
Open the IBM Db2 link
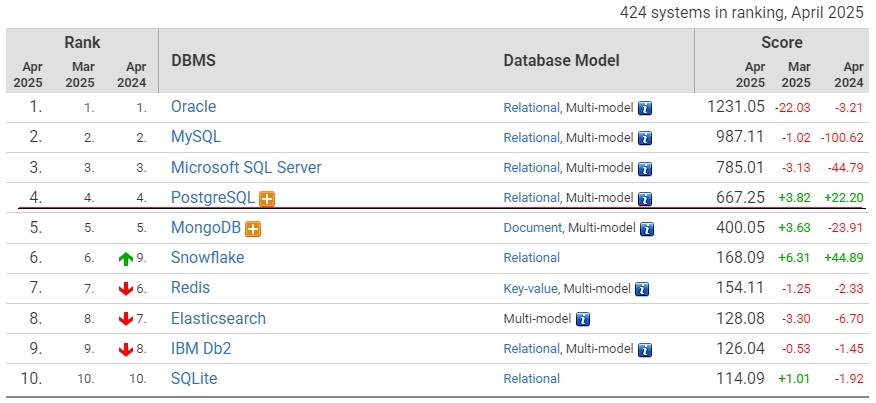[x=200, y=348]
